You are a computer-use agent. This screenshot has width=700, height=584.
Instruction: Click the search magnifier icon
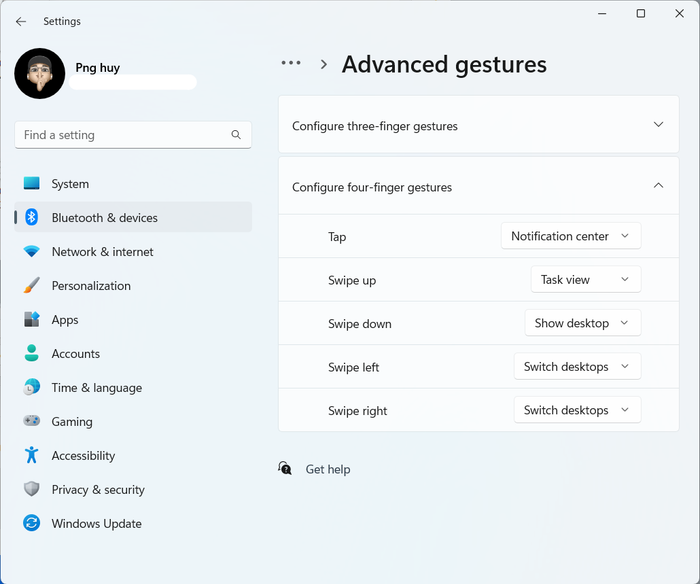pos(236,134)
